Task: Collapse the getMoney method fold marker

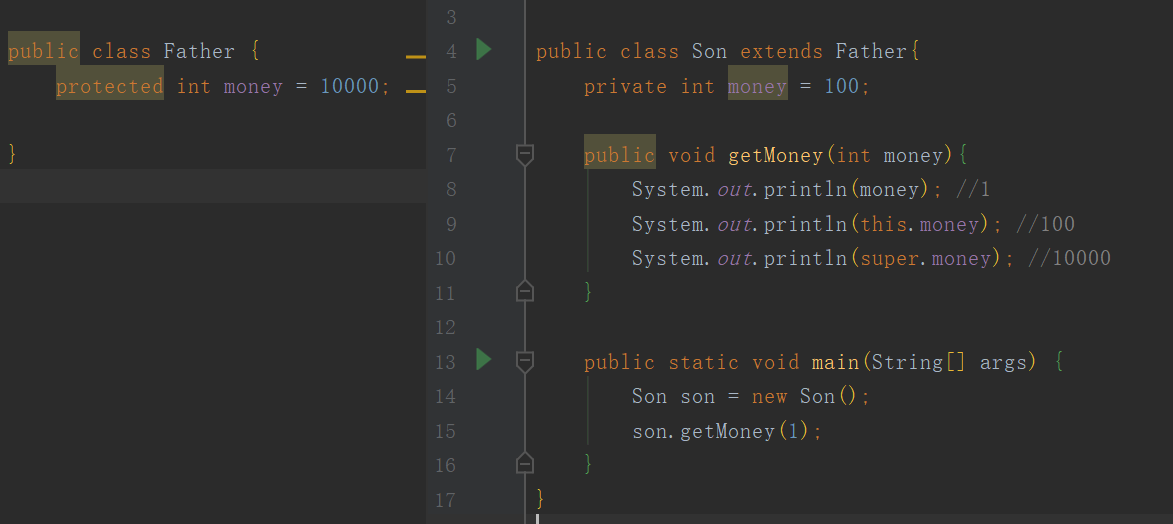Action: 525,155
